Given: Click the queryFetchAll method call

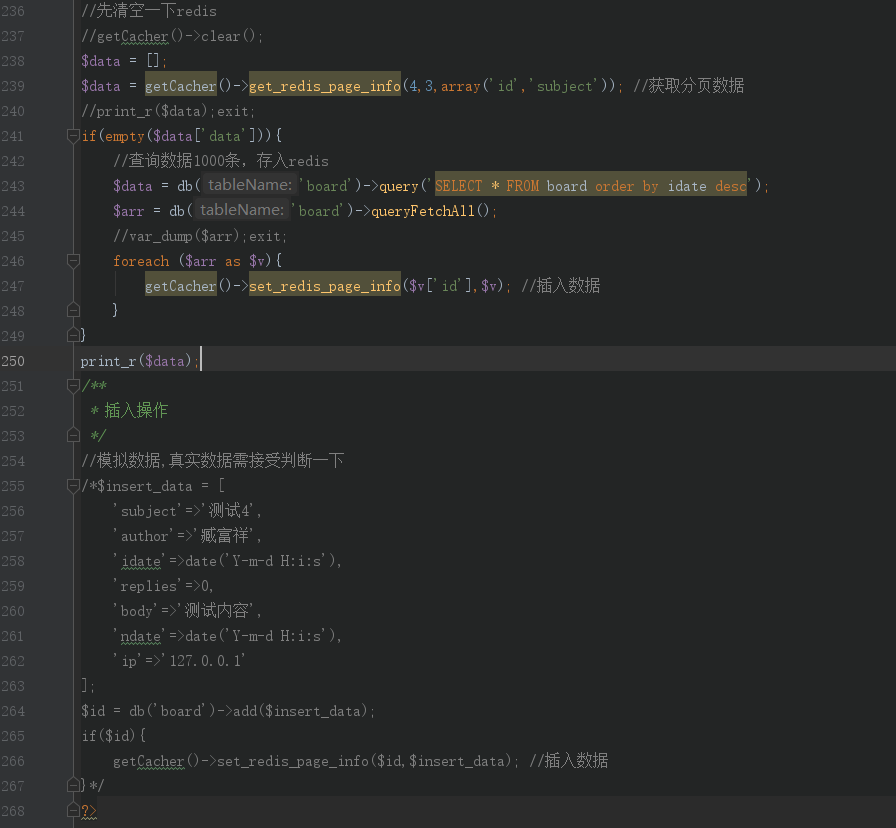Looking at the screenshot, I should (423, 211).
